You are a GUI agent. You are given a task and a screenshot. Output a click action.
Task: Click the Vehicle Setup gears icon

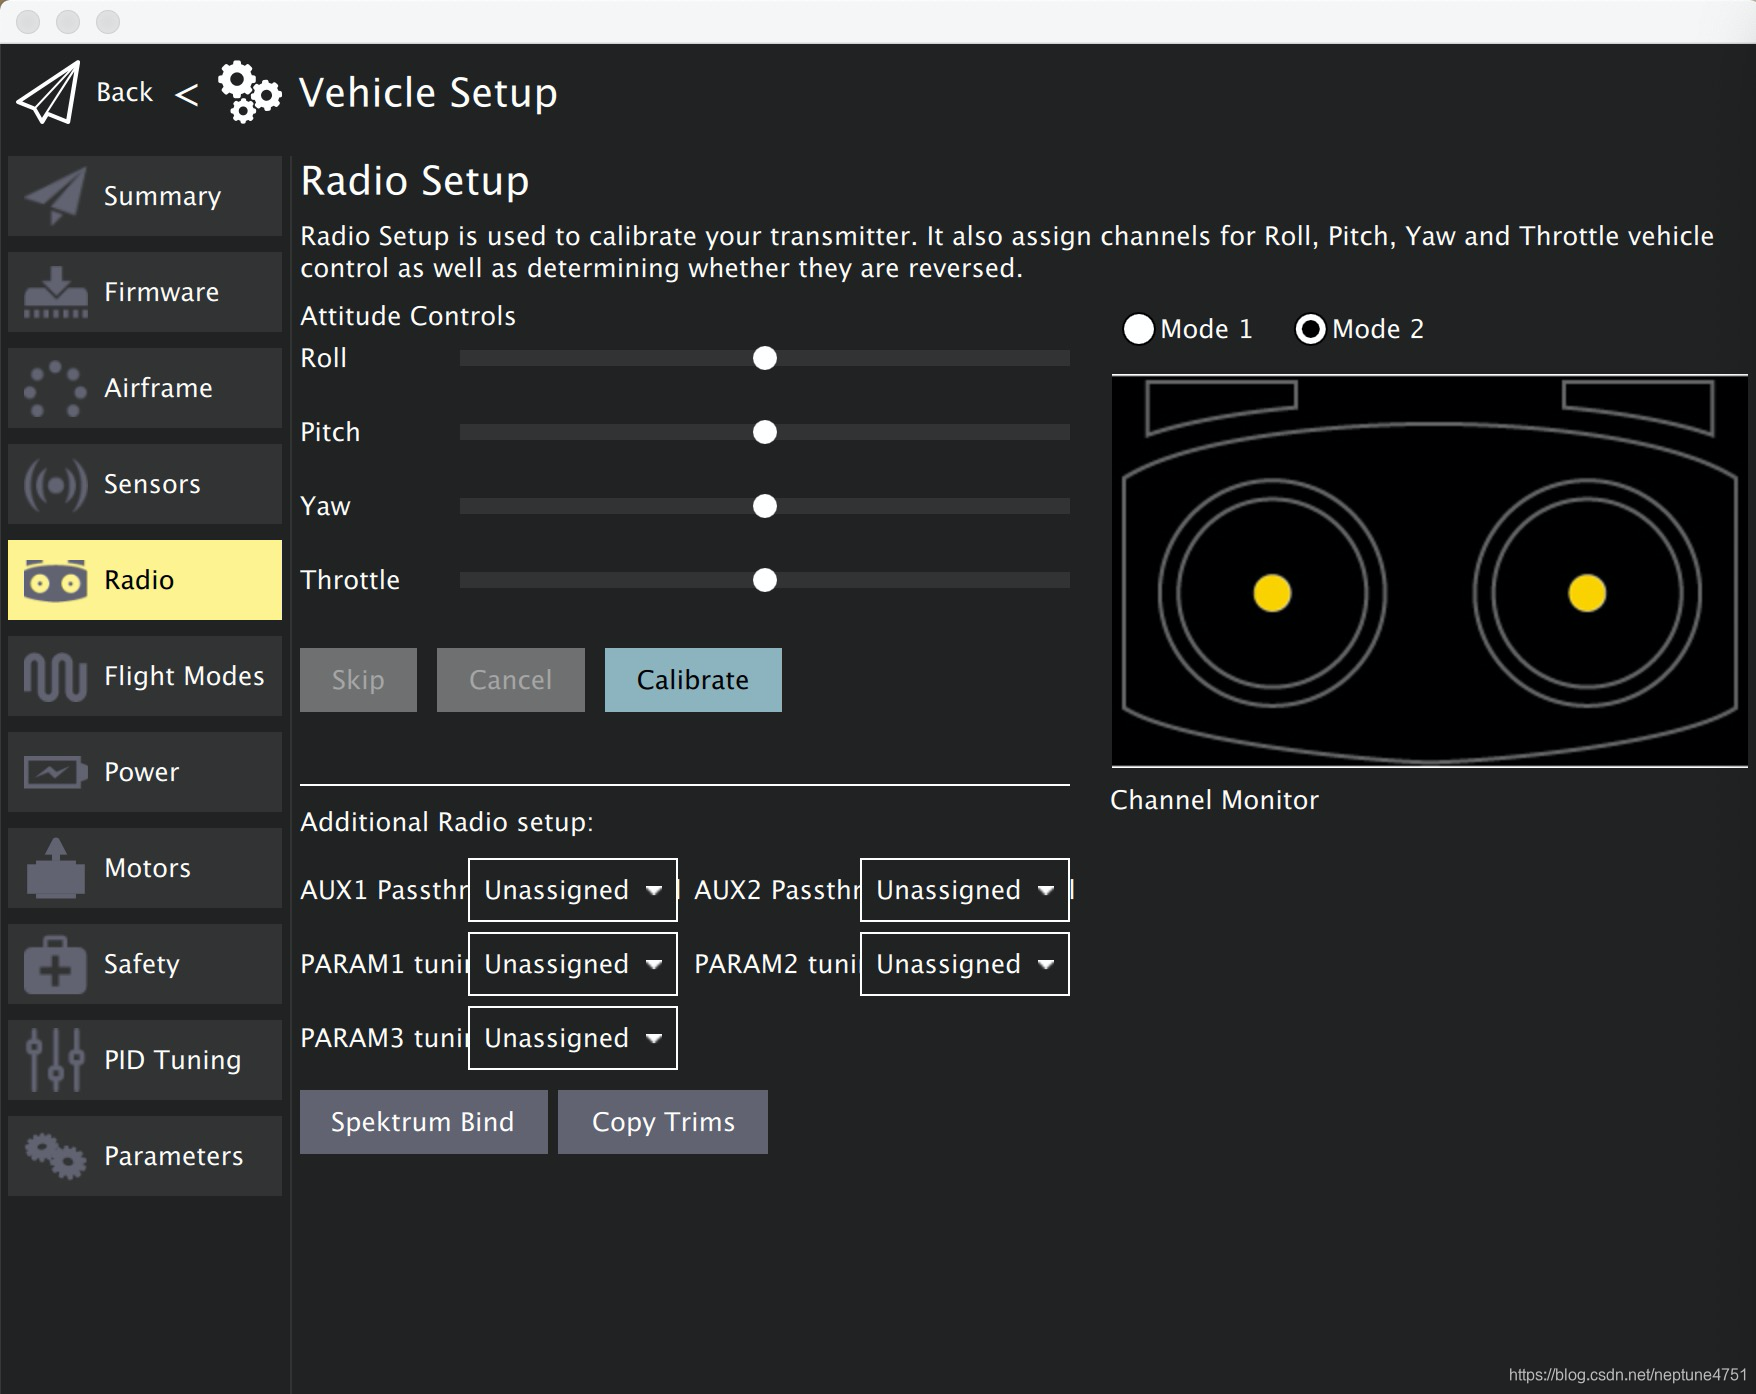[249, 92]
